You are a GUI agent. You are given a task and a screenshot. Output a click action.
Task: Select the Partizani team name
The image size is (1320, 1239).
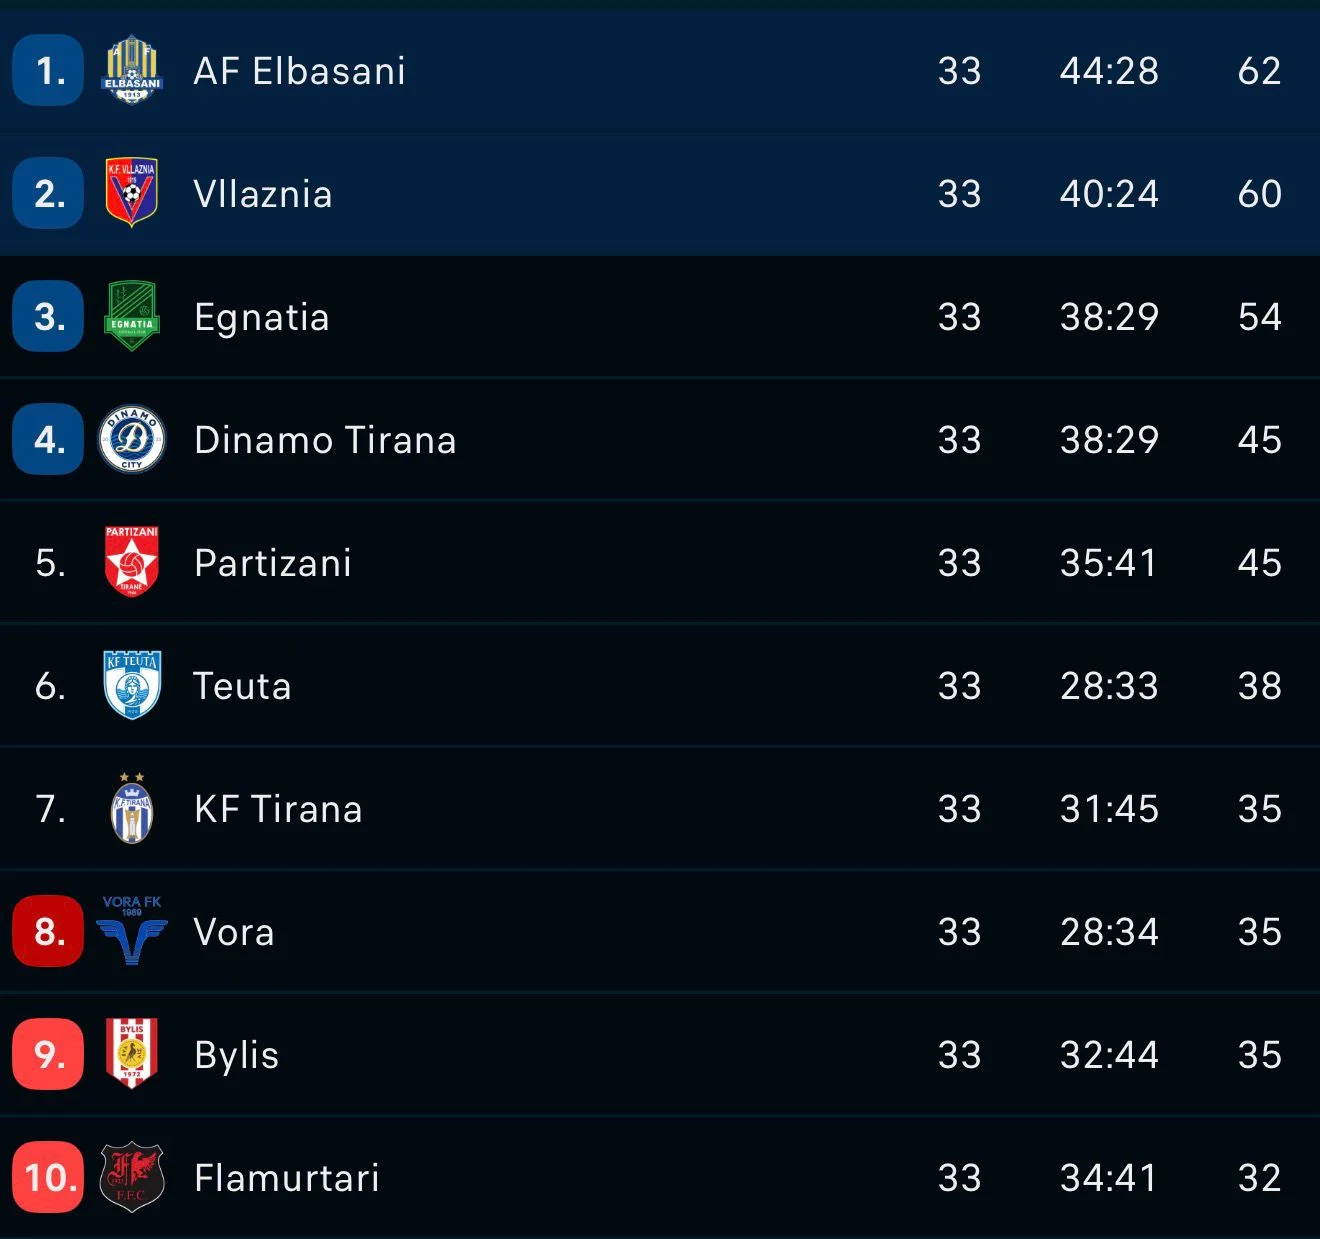click(273, 563)
